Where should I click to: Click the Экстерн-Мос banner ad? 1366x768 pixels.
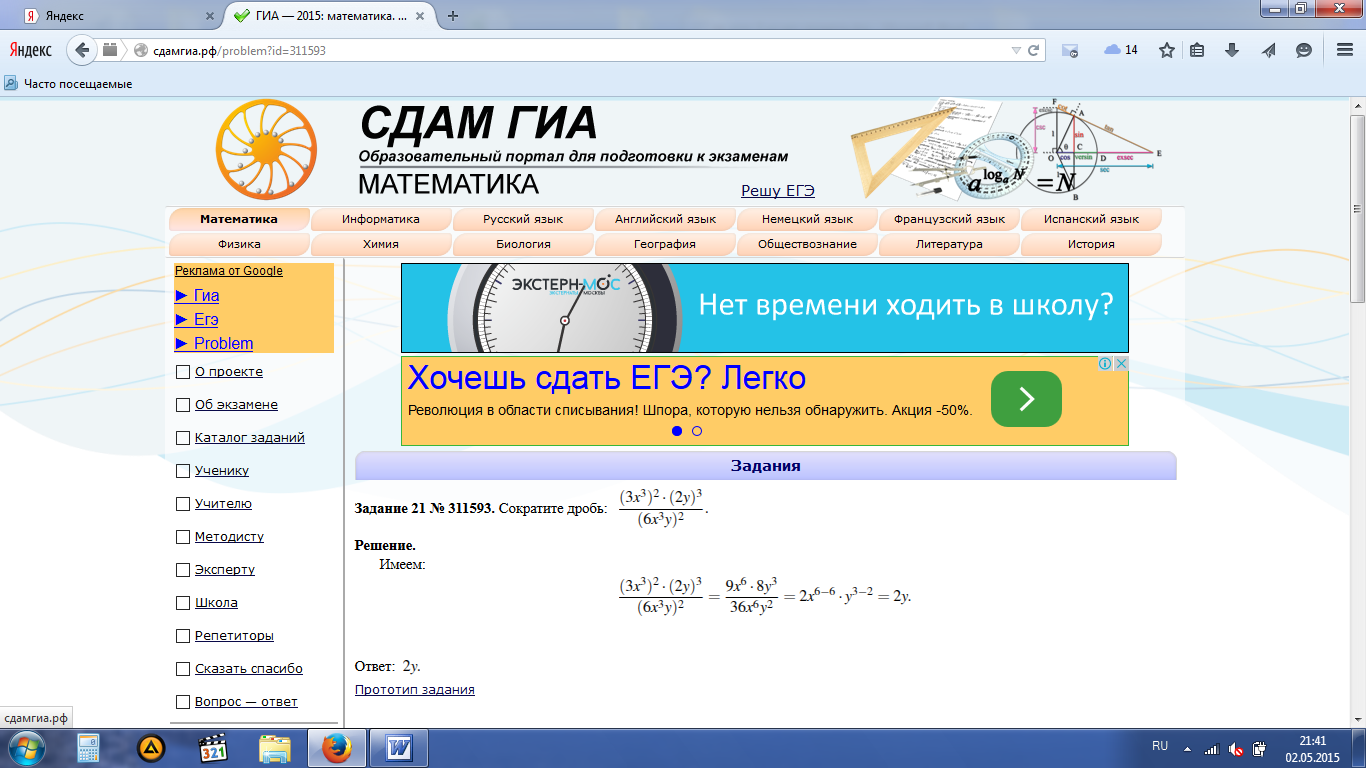765,308
